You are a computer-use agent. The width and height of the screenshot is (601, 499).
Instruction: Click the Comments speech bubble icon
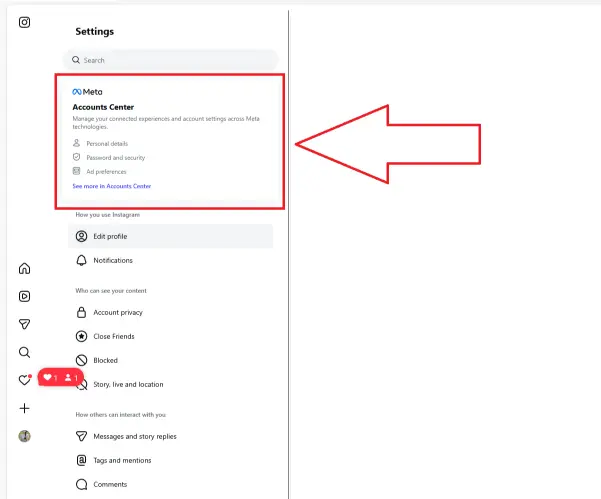(81, 484)
